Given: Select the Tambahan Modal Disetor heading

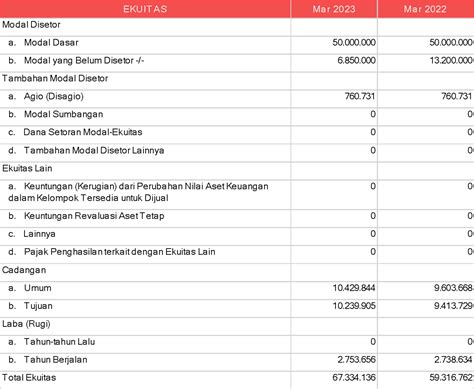Looking at the screenshot, I should [55, 79].
